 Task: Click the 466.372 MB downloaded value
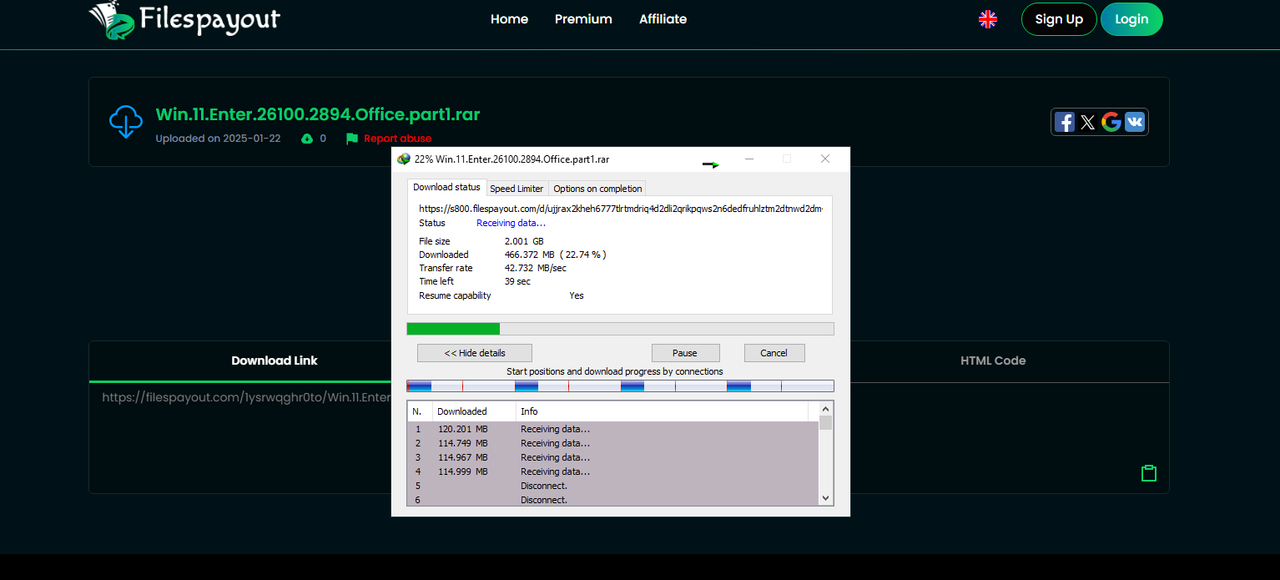(x=530, y=254)
